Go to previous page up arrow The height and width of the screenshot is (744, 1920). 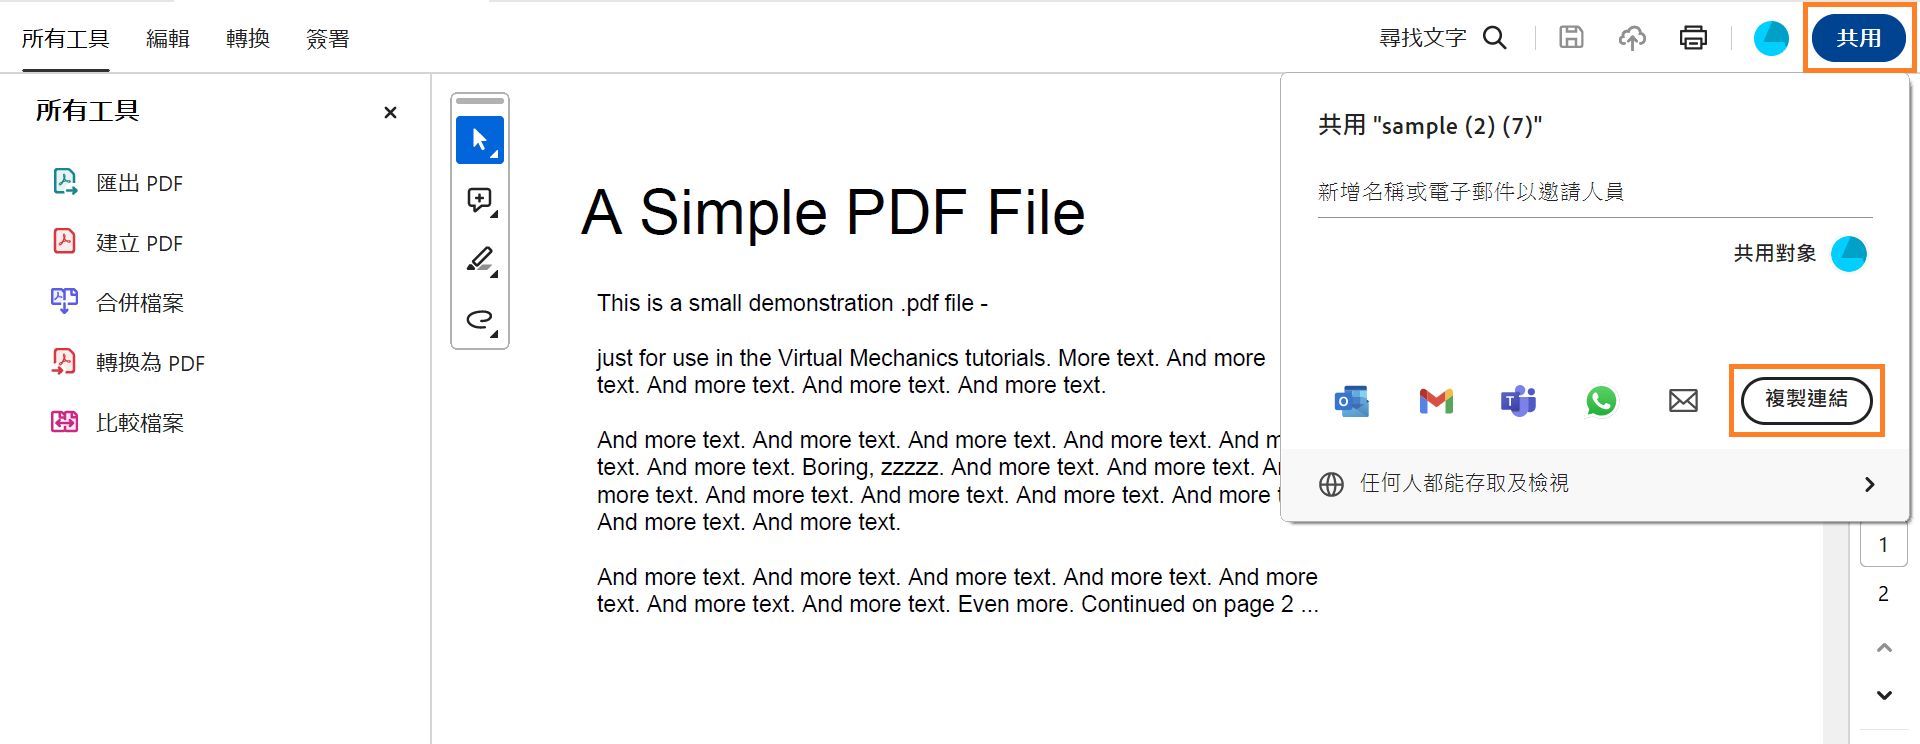pyautogui.click(x=1884, y=648)
